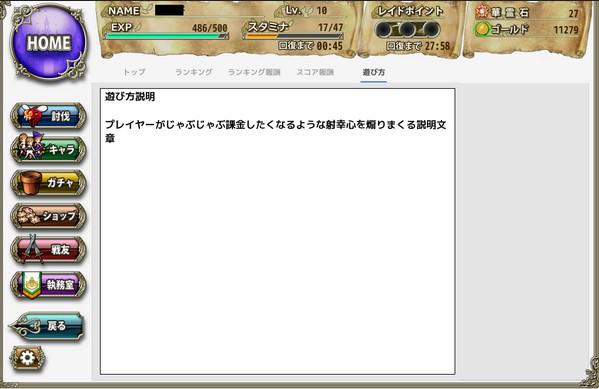Click the 遊び方説明 description text panel

(278, 232)
